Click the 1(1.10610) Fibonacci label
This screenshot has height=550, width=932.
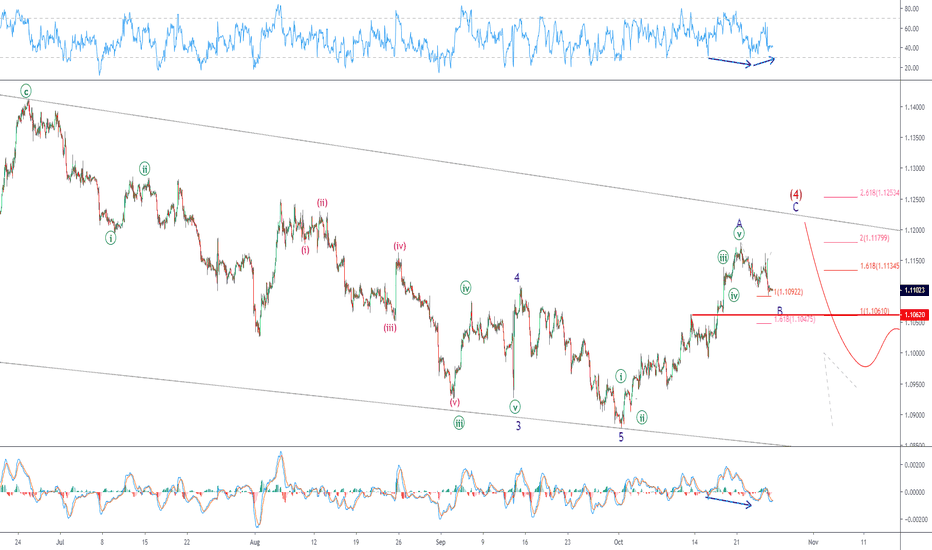coord(874,311)
